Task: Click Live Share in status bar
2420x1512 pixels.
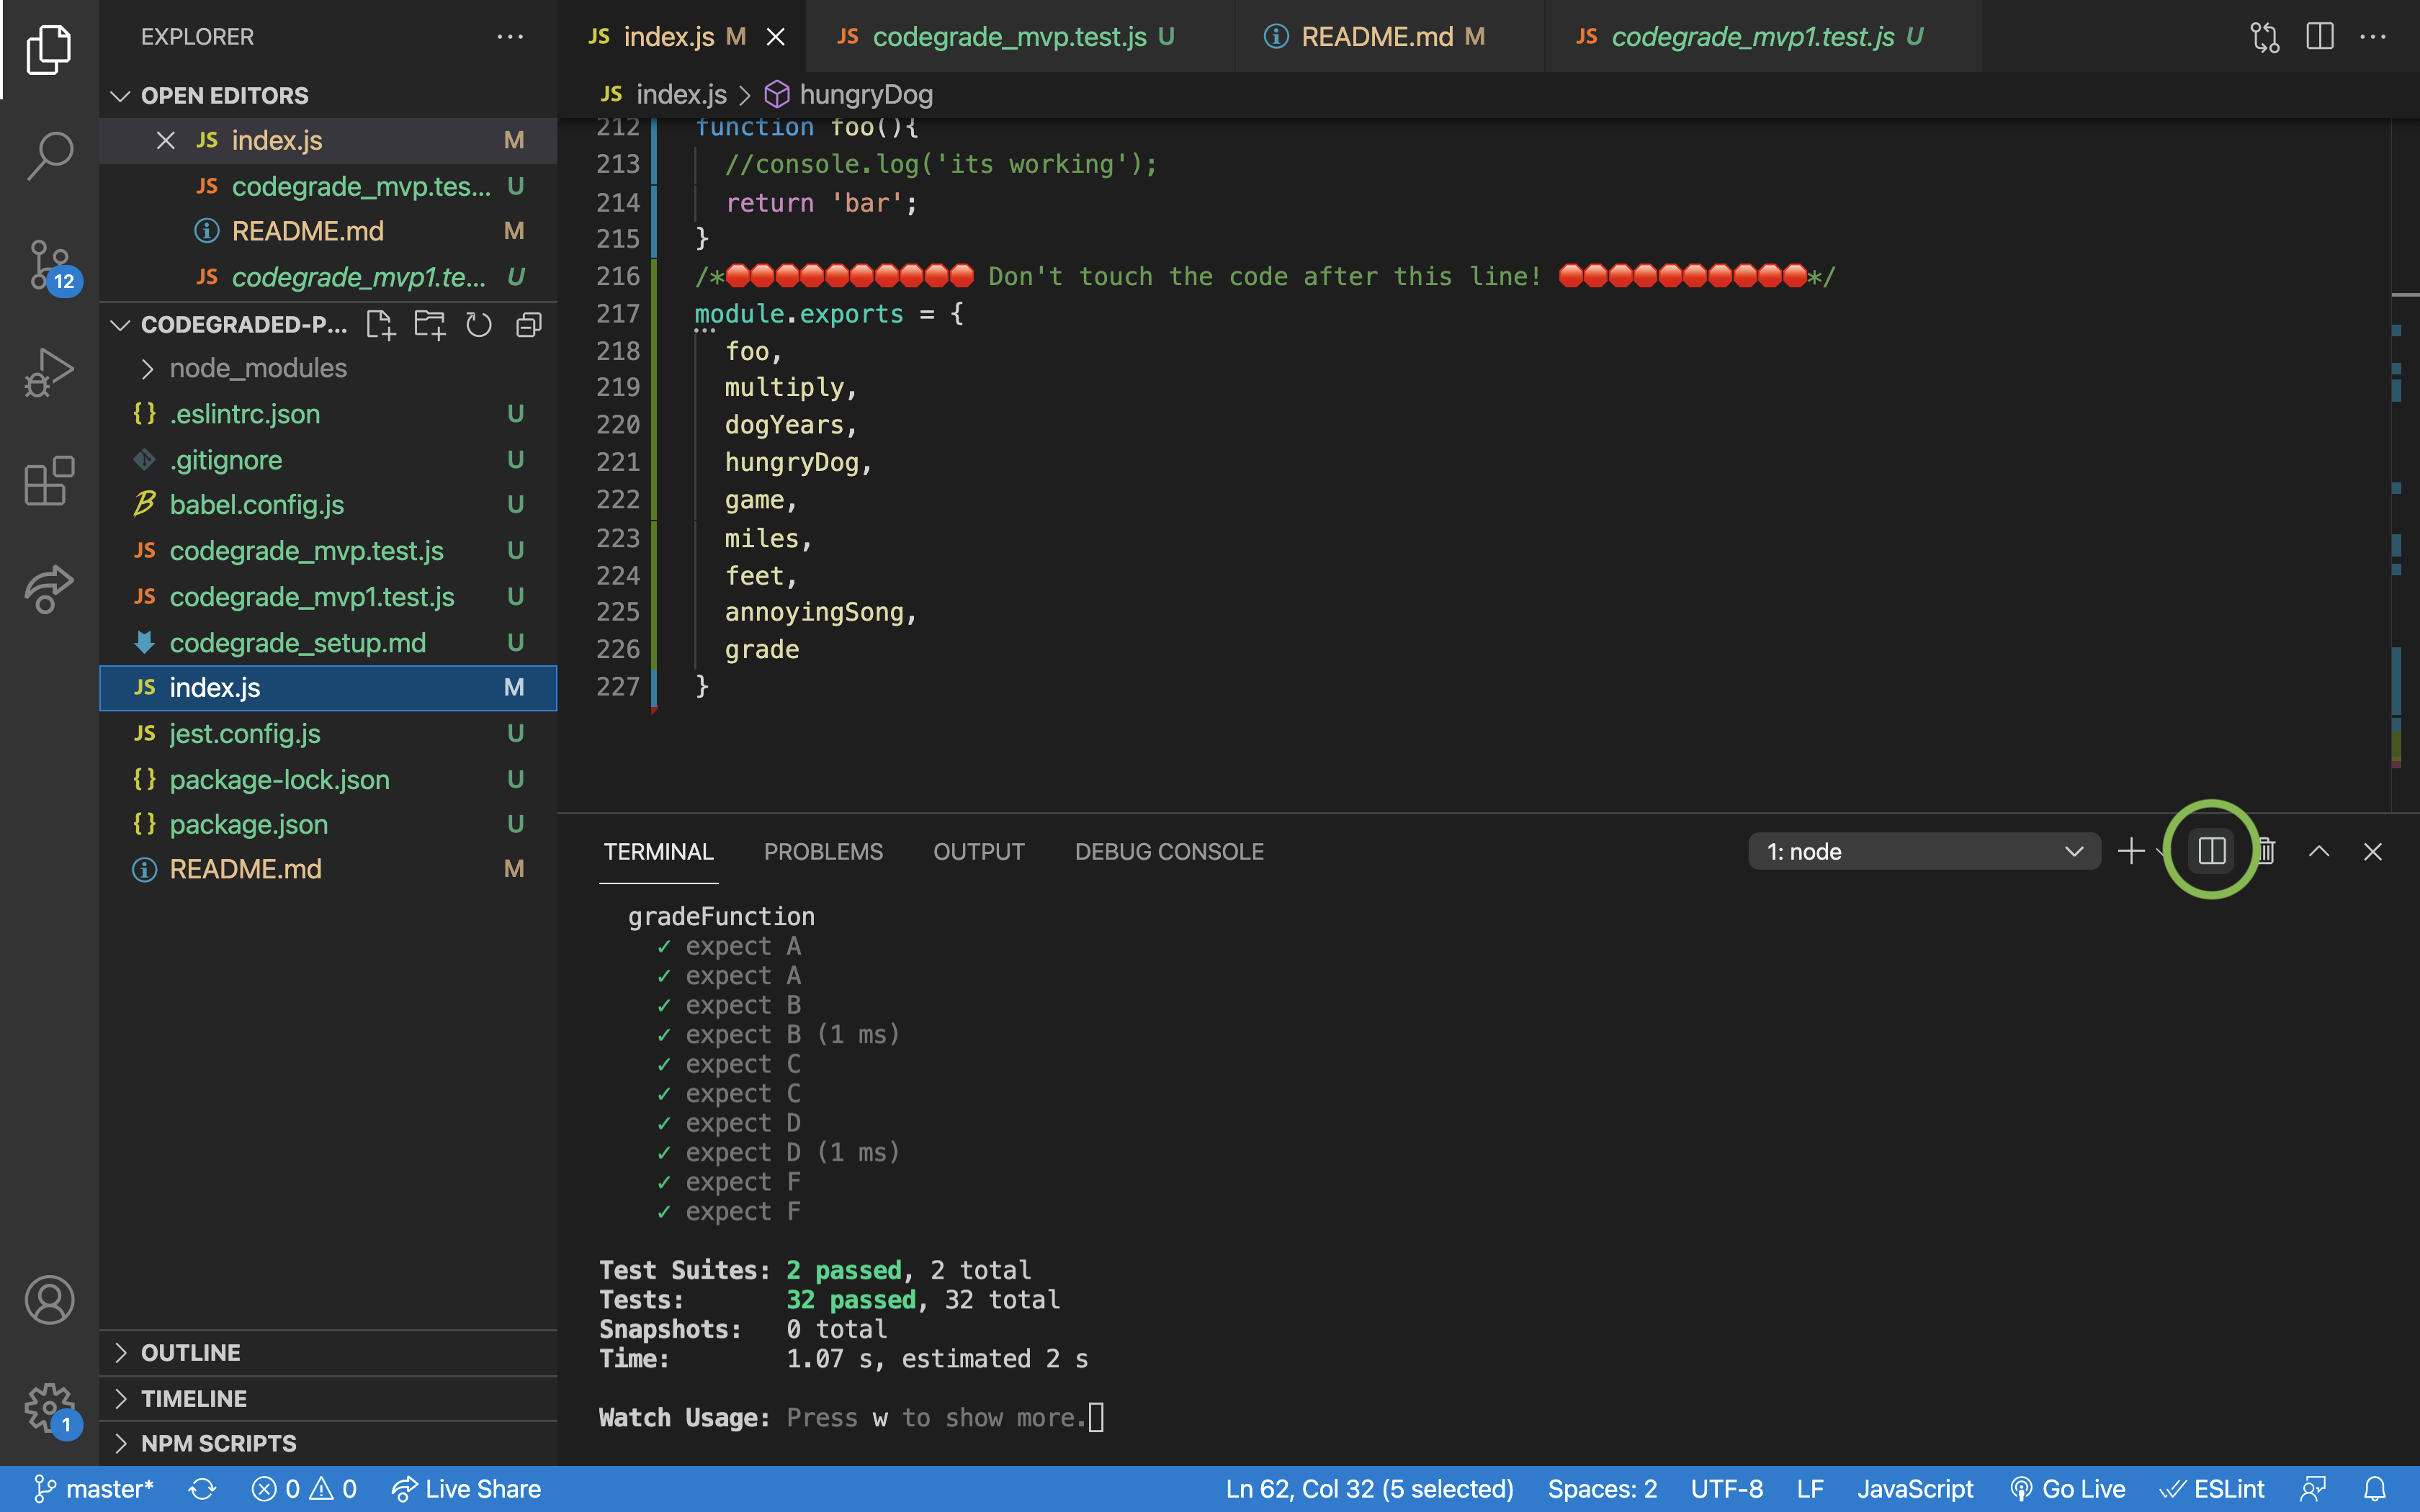Action: pyautogui.click(x=466, y=1489)
